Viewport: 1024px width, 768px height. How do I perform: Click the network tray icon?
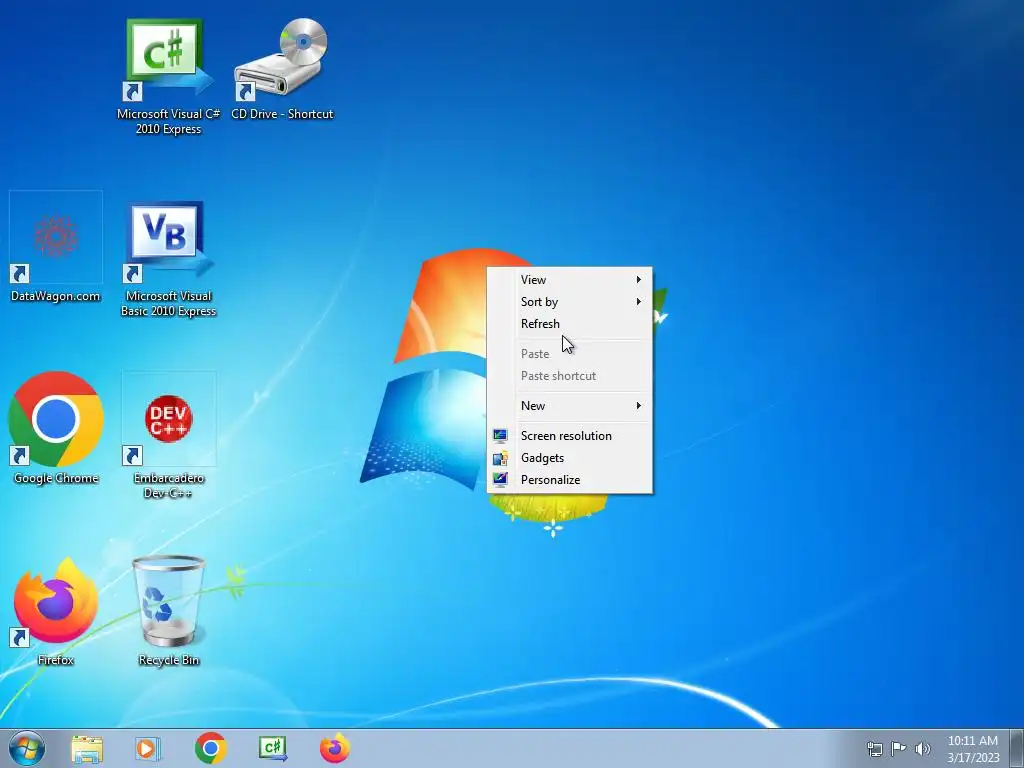tap(874, 748)
